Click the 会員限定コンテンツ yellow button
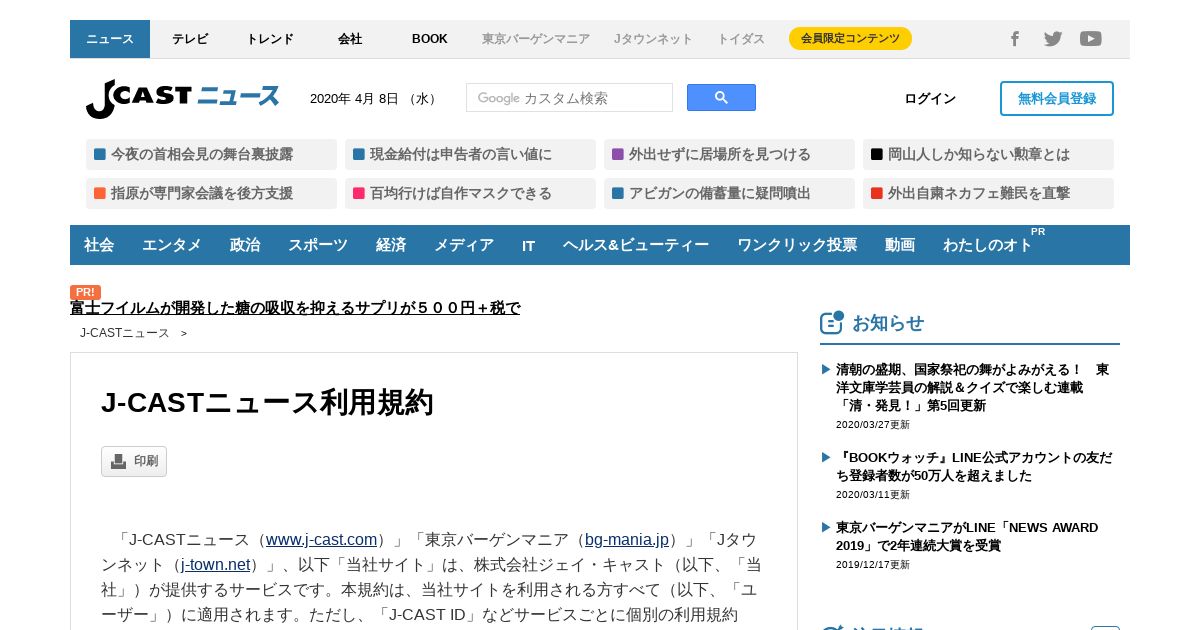The height and width of the screenshot is (630, 1200). 850,39
